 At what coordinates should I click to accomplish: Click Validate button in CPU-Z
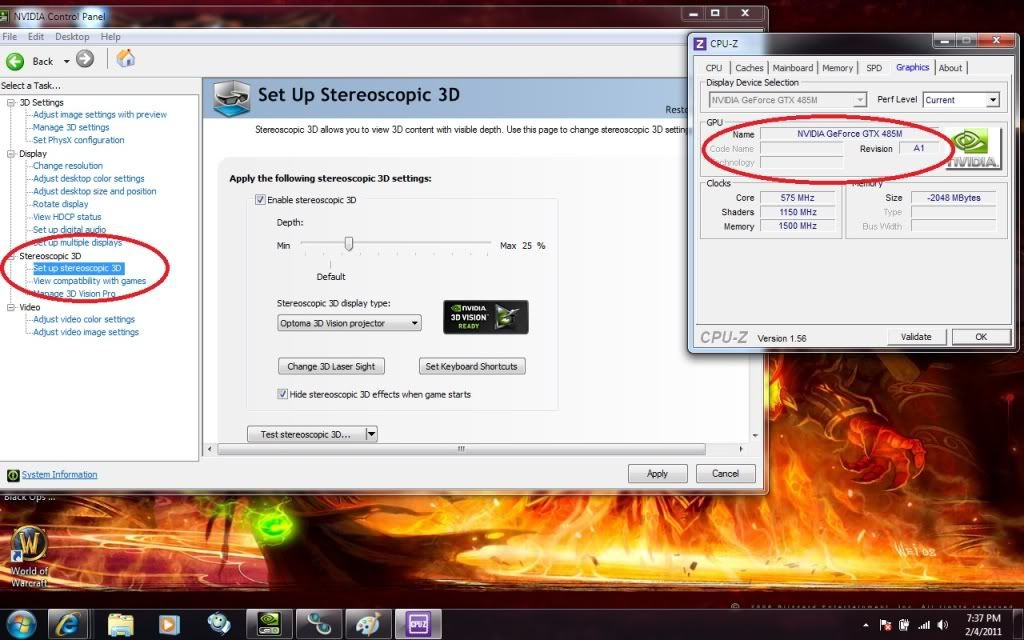coord(916,337)
